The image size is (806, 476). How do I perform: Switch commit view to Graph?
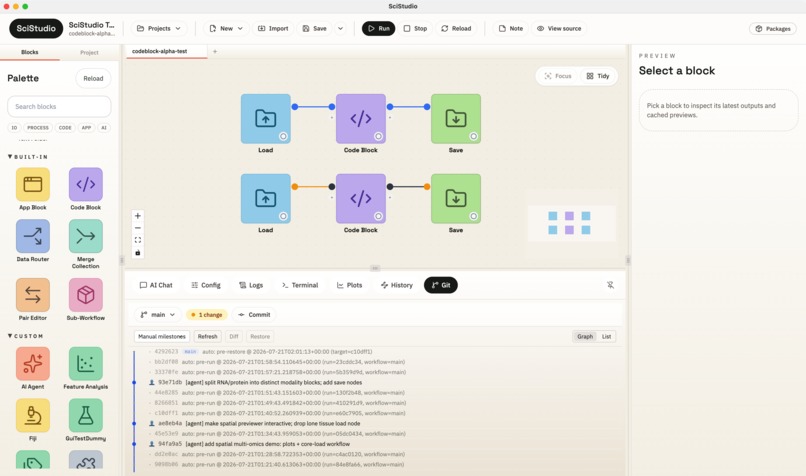click(x=585, y=336)
